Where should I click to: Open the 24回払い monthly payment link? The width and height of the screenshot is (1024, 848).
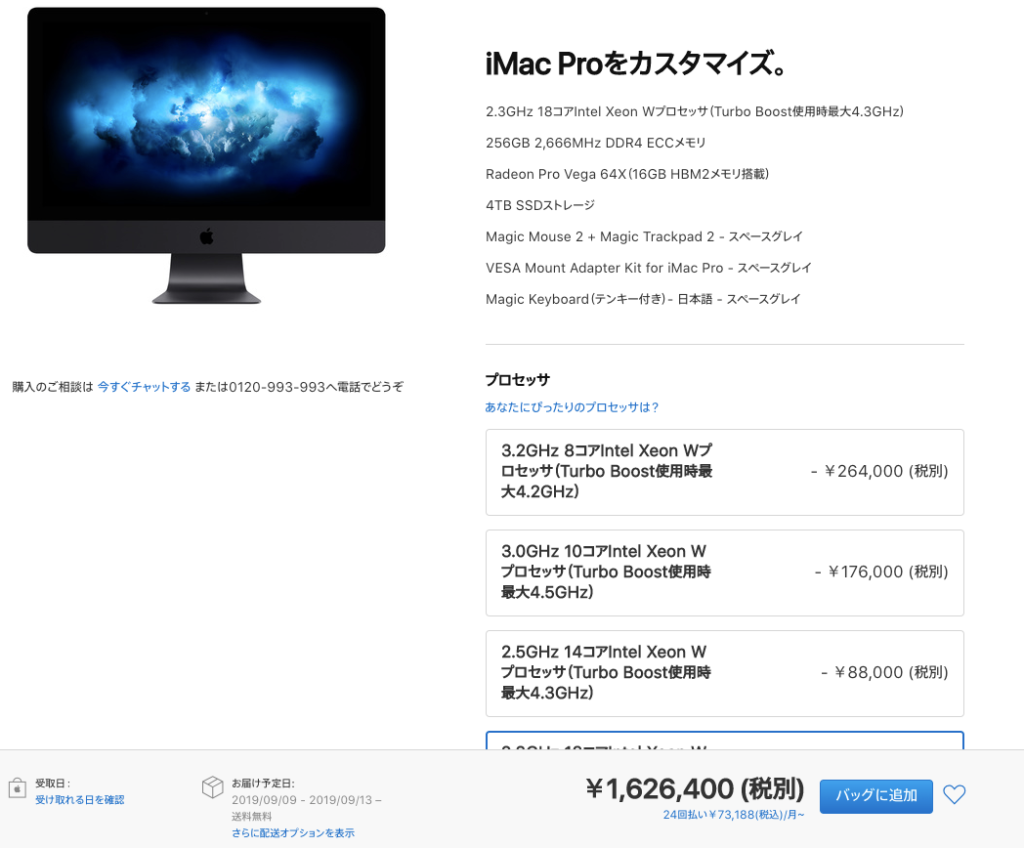[733, 815]
